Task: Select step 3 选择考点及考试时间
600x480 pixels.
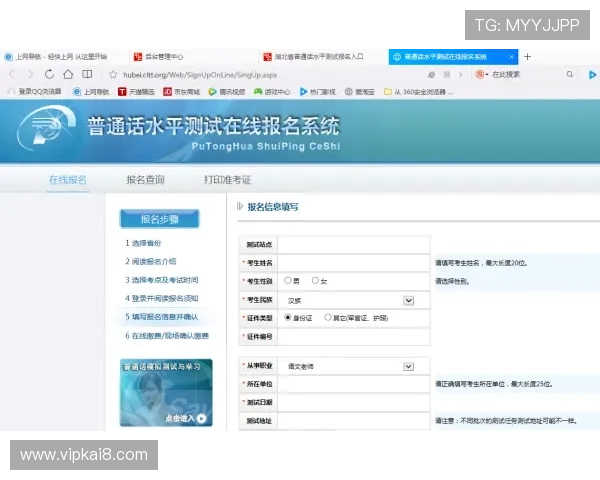Action: [161, 280]
